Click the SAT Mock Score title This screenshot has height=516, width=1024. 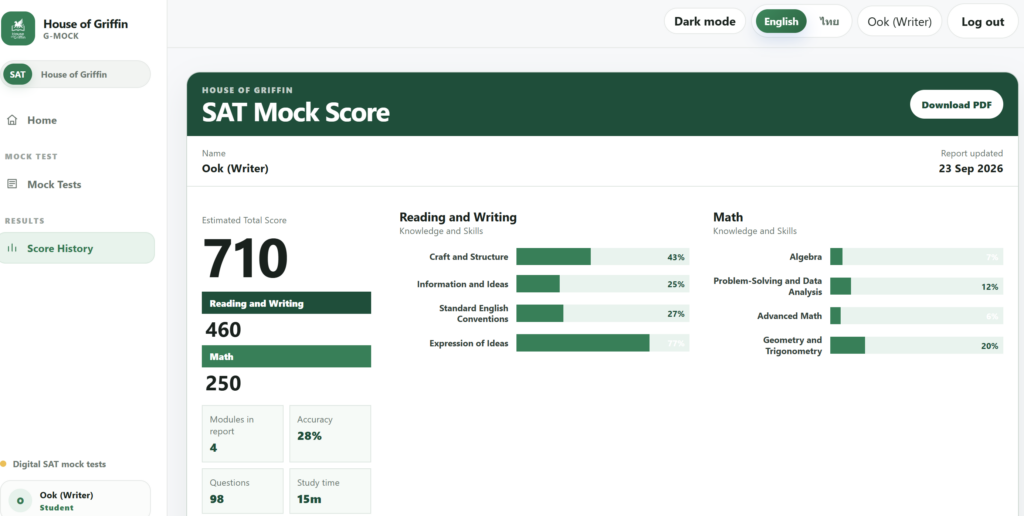click(x=296, y=112)
